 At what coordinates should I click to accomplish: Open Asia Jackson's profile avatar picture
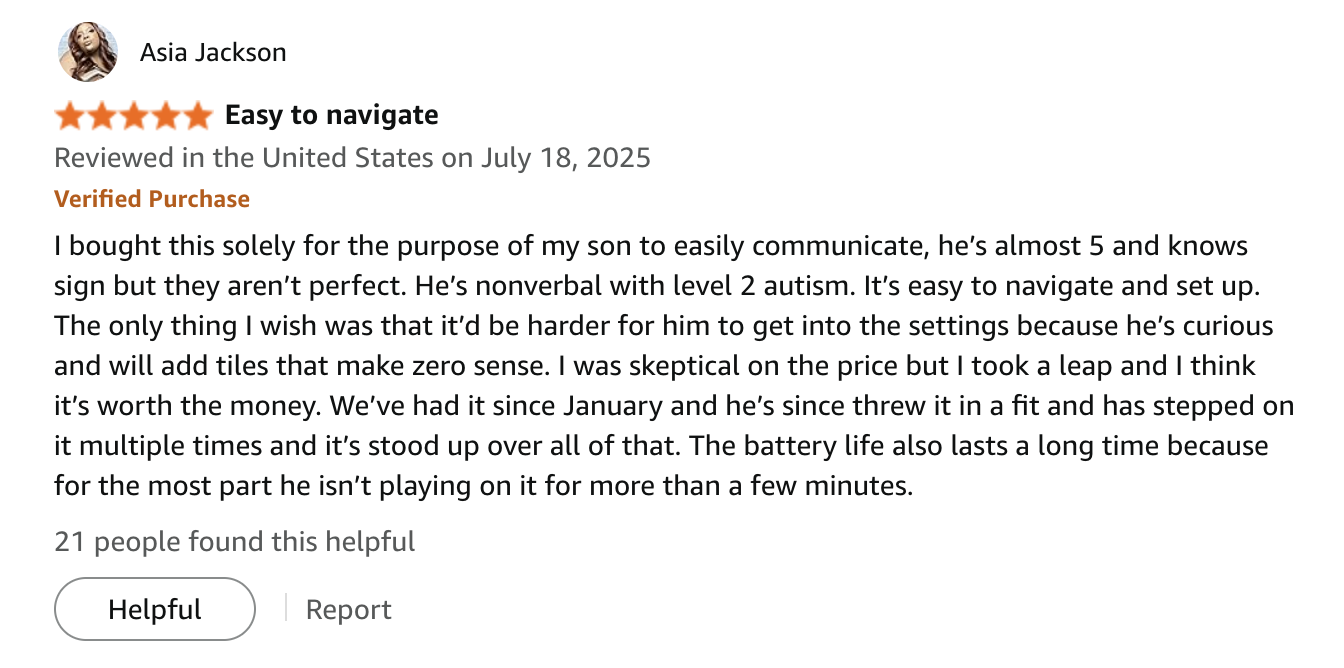(x=88, y=52)
